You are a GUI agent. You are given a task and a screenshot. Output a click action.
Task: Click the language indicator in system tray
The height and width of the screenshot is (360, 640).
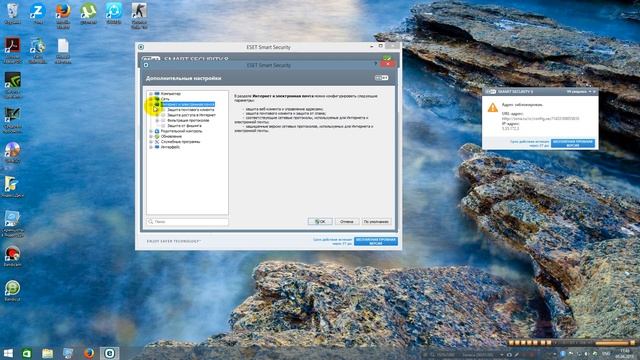click(607, 353)
